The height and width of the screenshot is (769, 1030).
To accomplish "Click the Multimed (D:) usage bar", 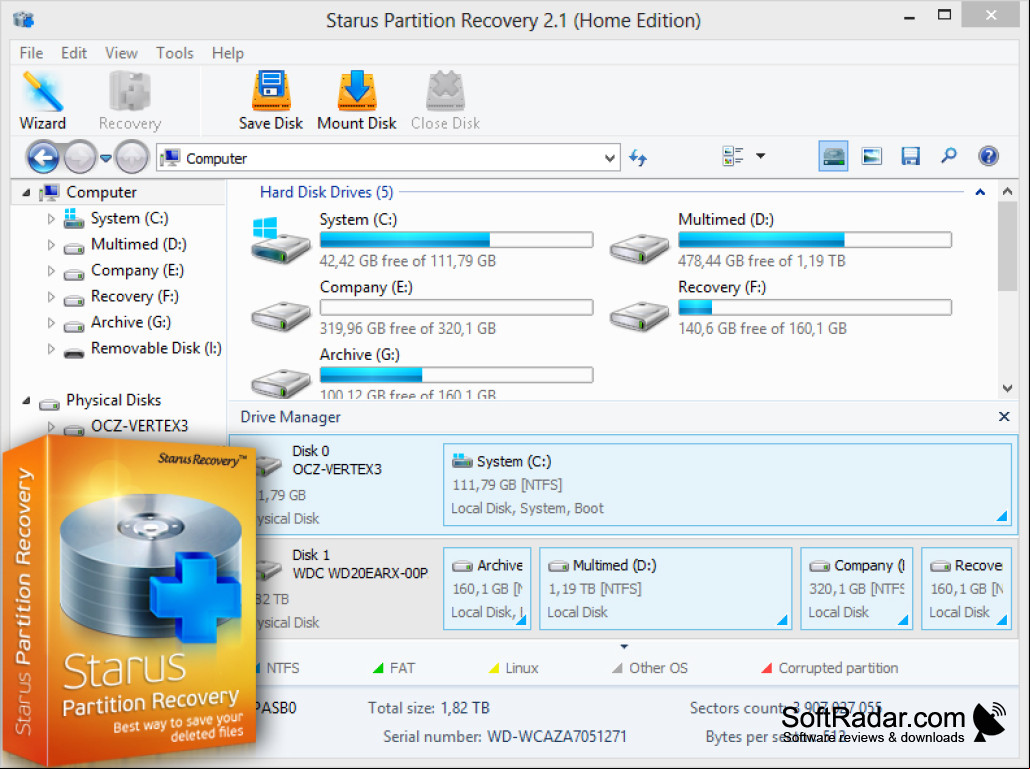I will point(815,240).
